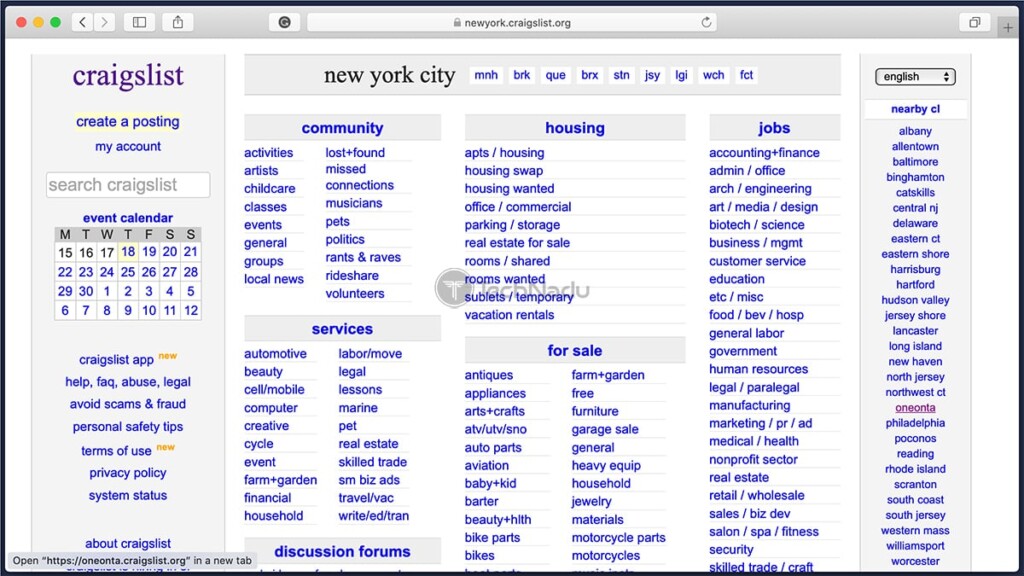Open a new tab with the plus icon
This screenshot has height=576, width=1024.
point(1008,27)
